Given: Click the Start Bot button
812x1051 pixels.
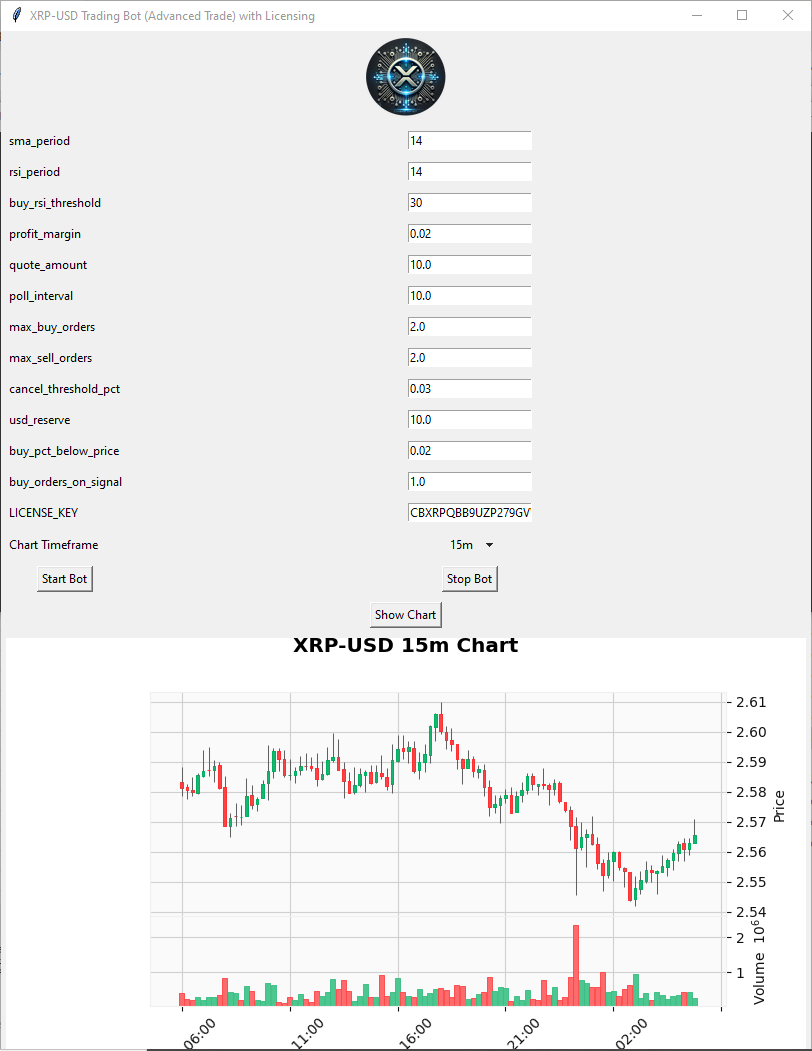Looking at the screenshot, I should [x=64, y=579].
